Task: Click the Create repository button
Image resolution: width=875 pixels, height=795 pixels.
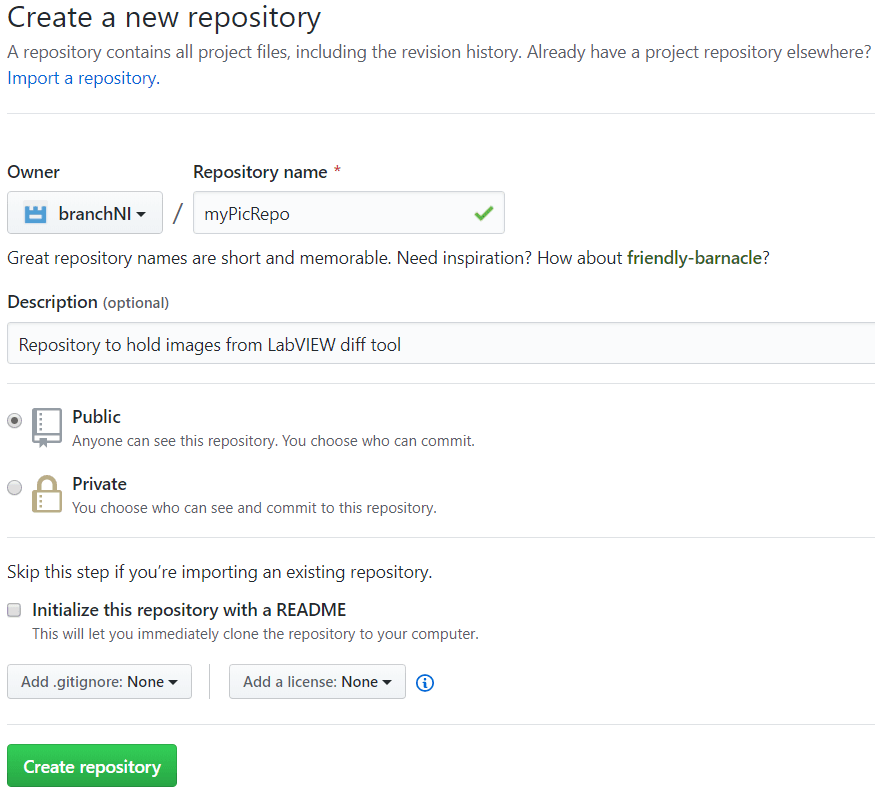Action: tap(91, 765)
